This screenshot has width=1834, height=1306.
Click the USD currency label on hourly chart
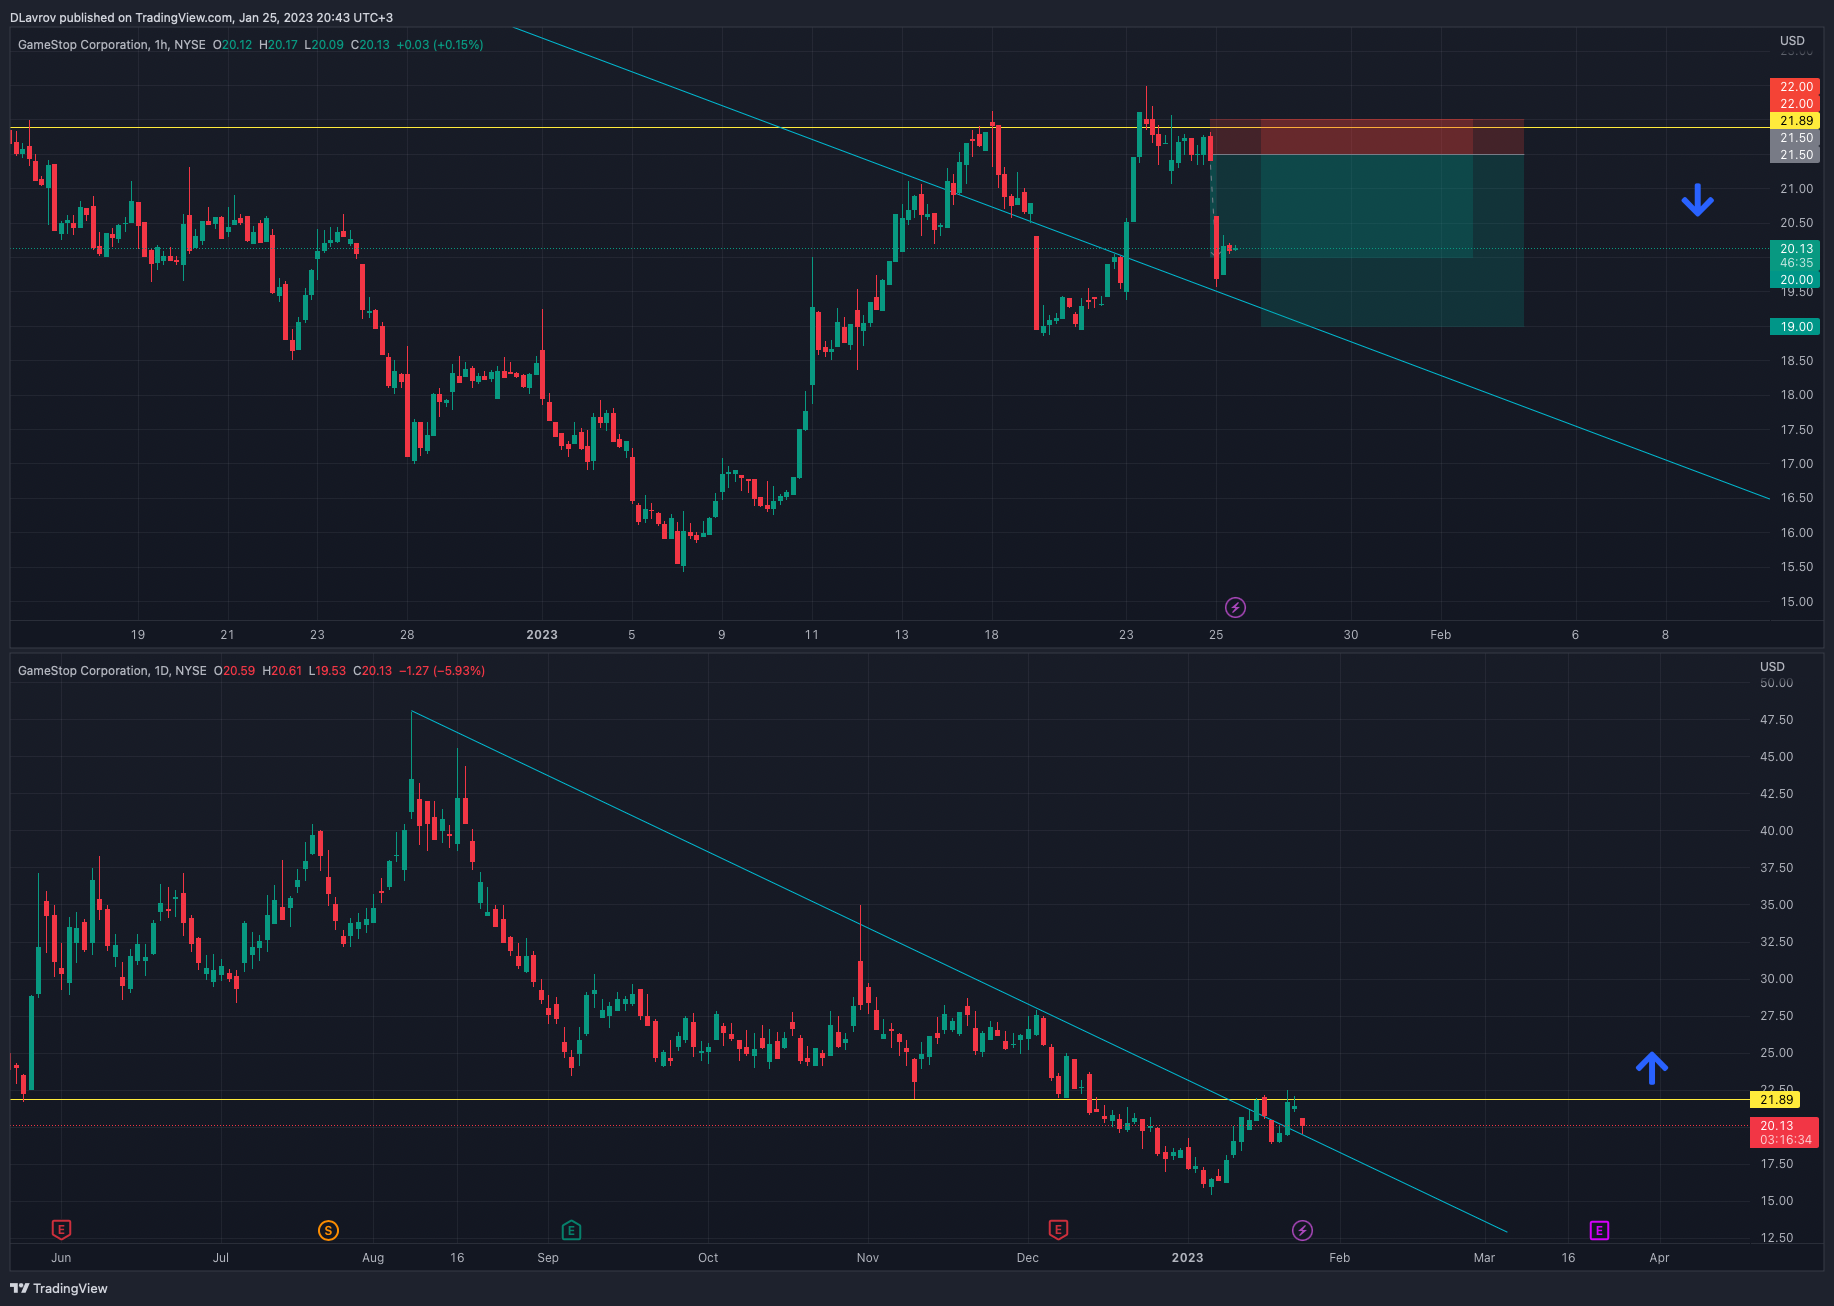[1792, 41]
